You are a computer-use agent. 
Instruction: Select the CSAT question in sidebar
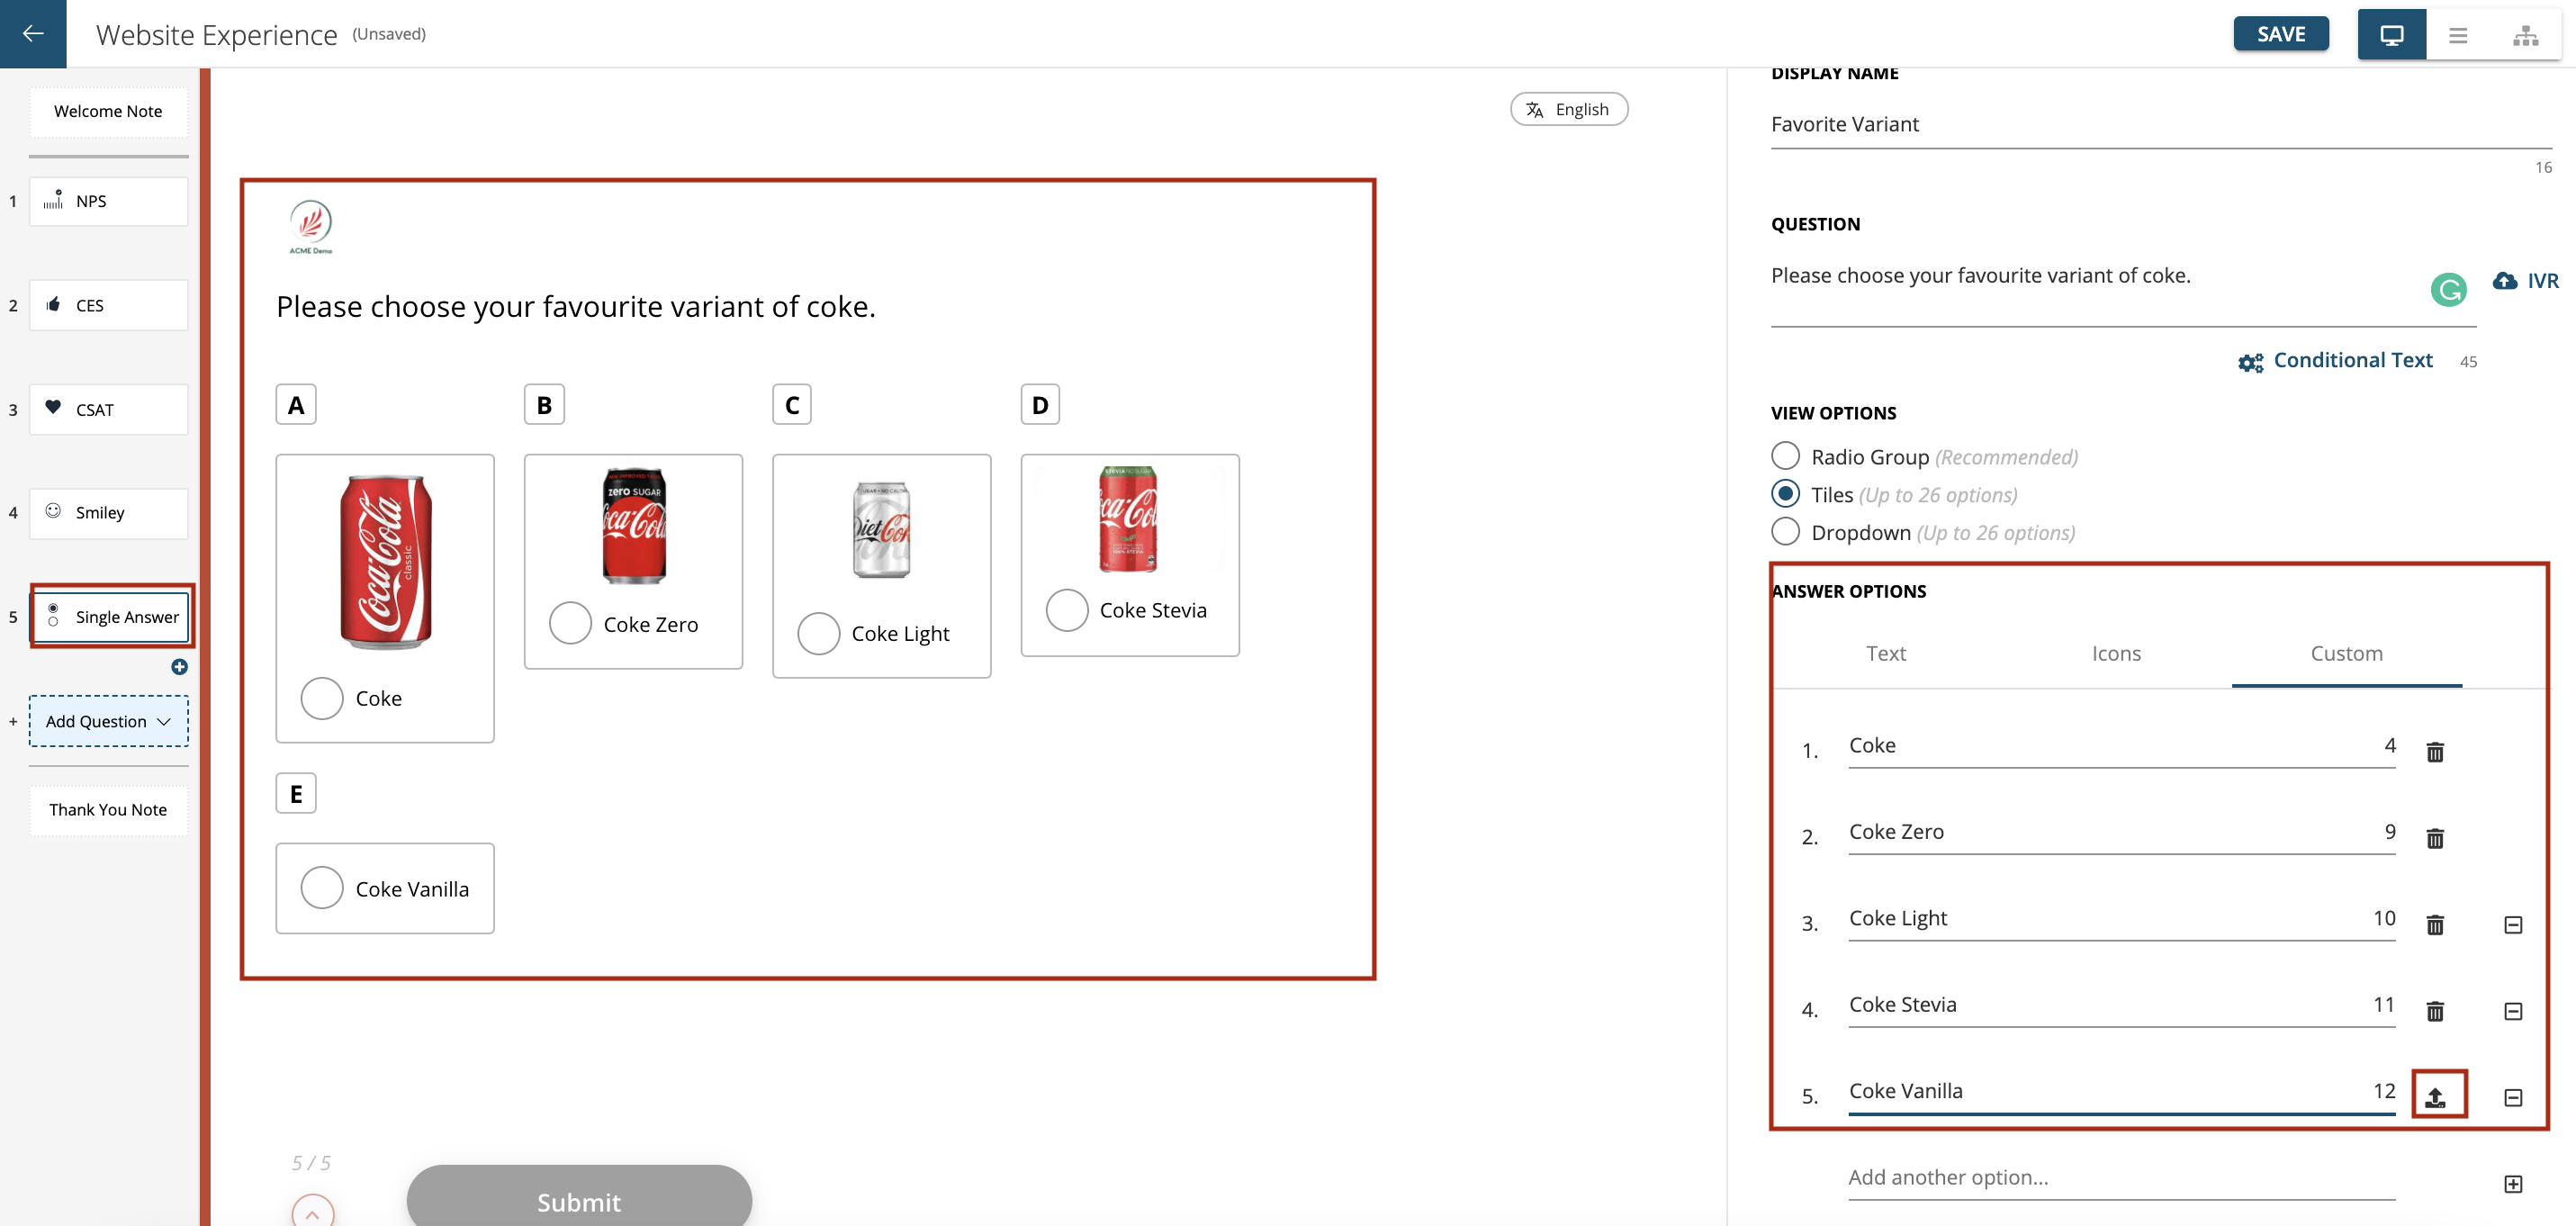pos(108,409)
